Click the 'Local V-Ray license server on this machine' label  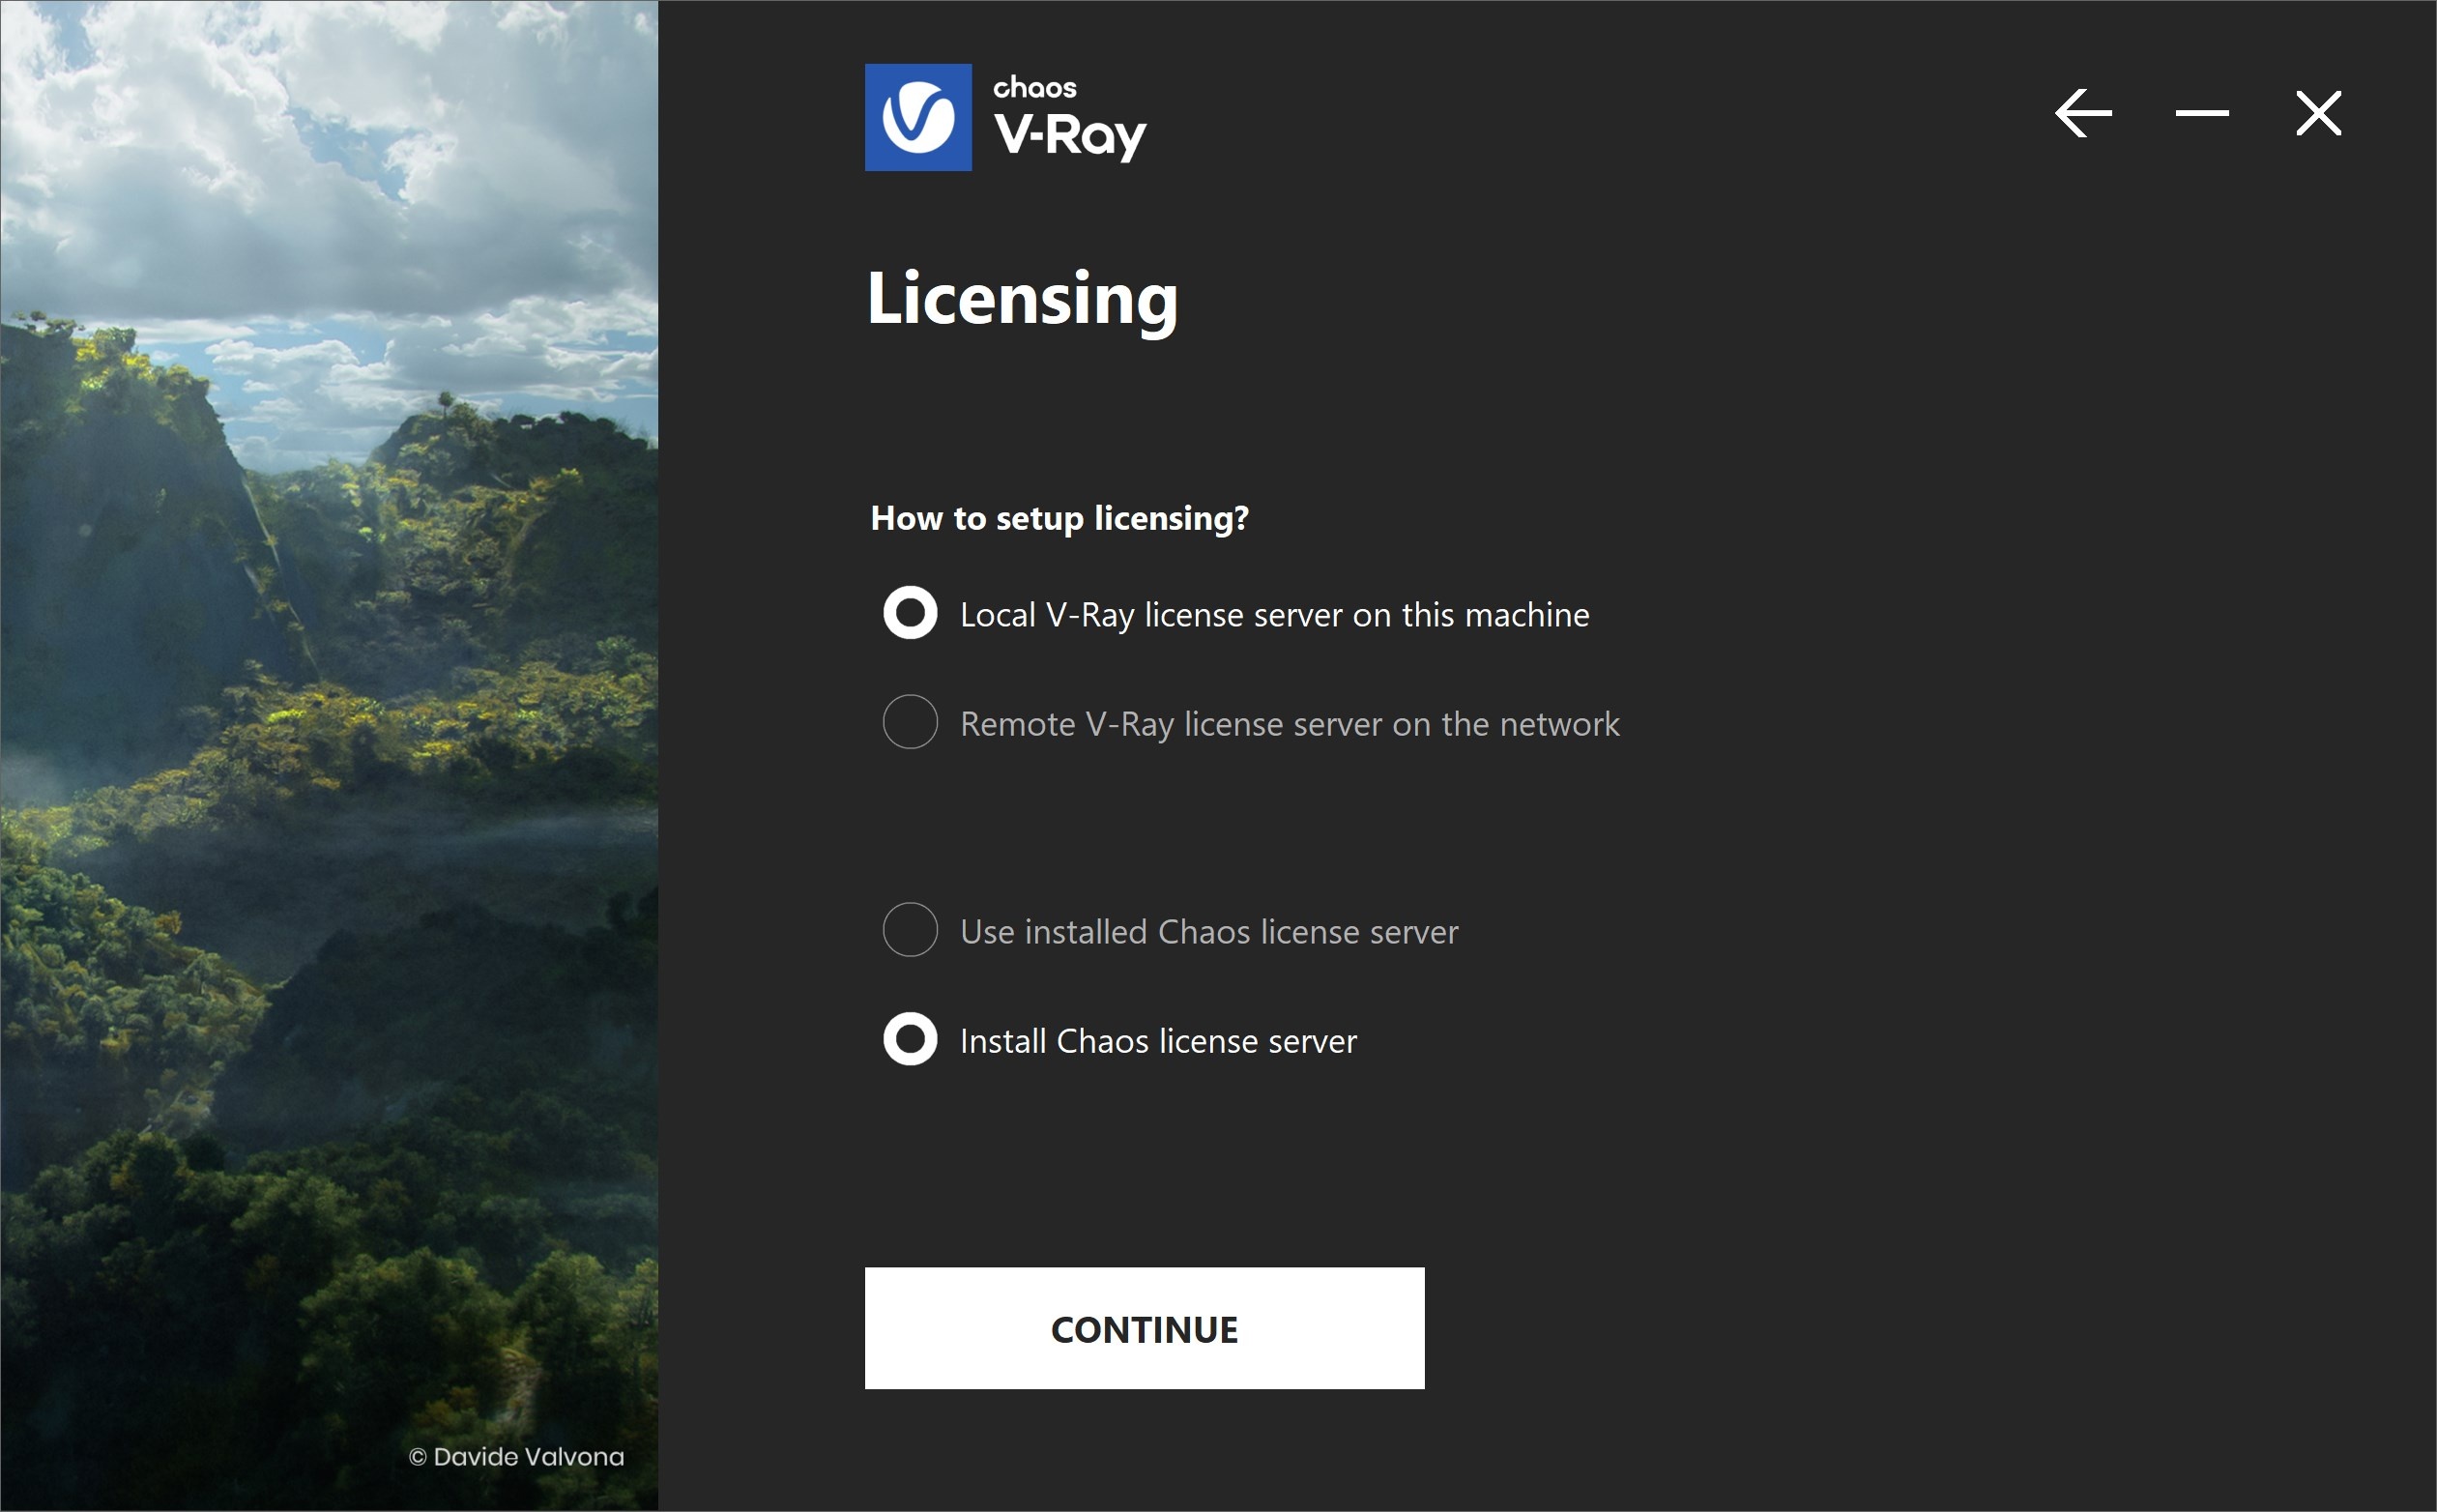click(x=1274, y=615)
